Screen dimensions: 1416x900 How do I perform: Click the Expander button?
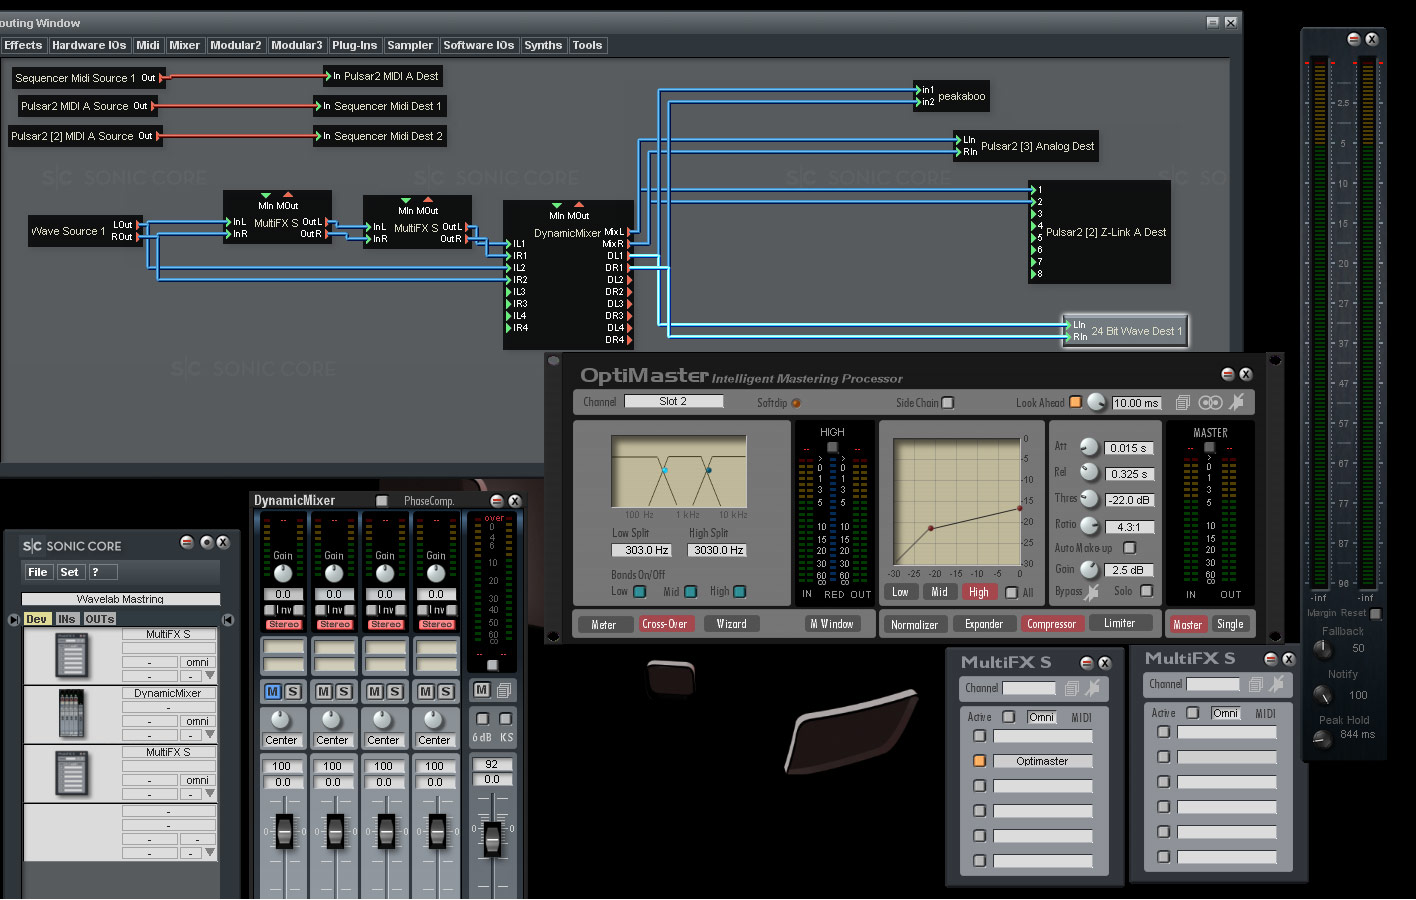(984, 624)
